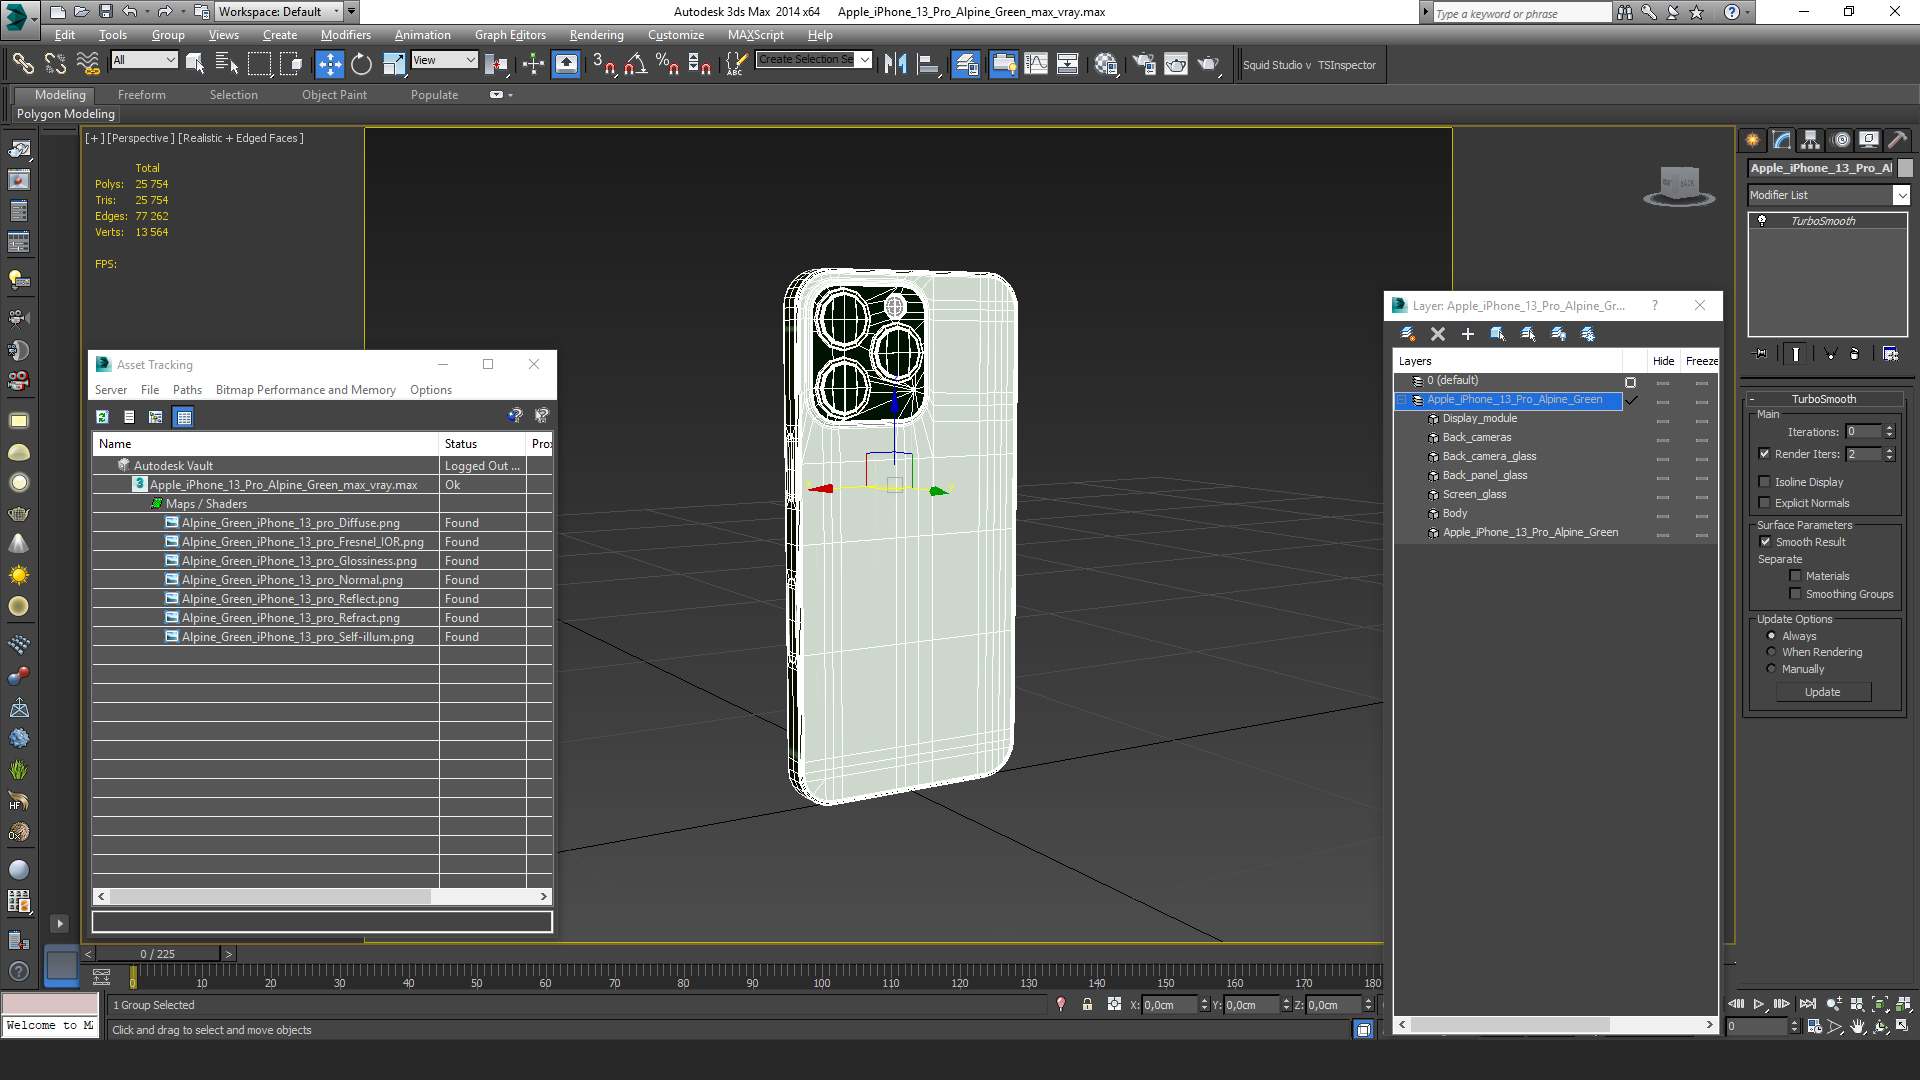Open the Modifiers menu
1920x1080 pixels.
click(345, 35)
